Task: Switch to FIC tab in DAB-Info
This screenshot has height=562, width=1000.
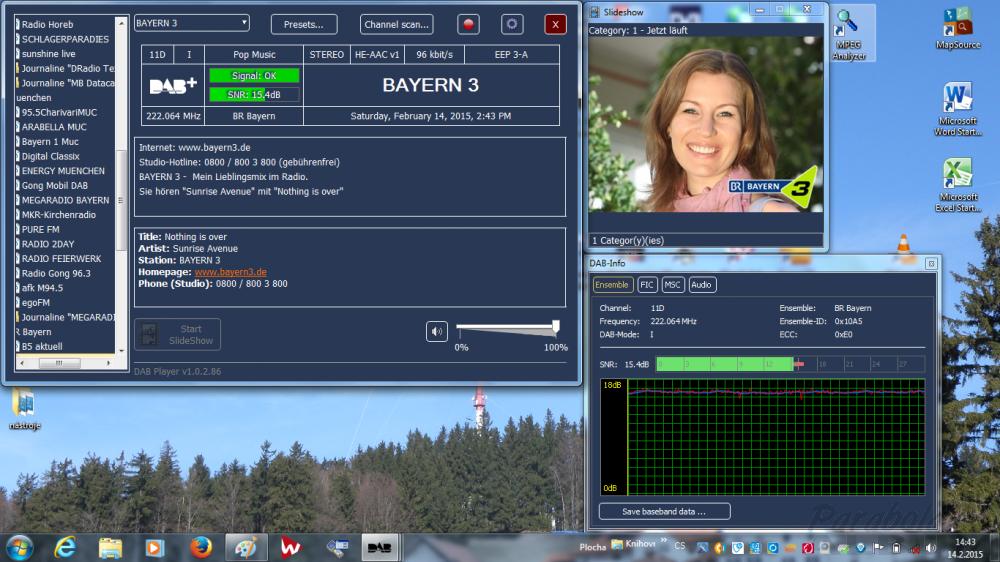Action: [x=647, y=285]
